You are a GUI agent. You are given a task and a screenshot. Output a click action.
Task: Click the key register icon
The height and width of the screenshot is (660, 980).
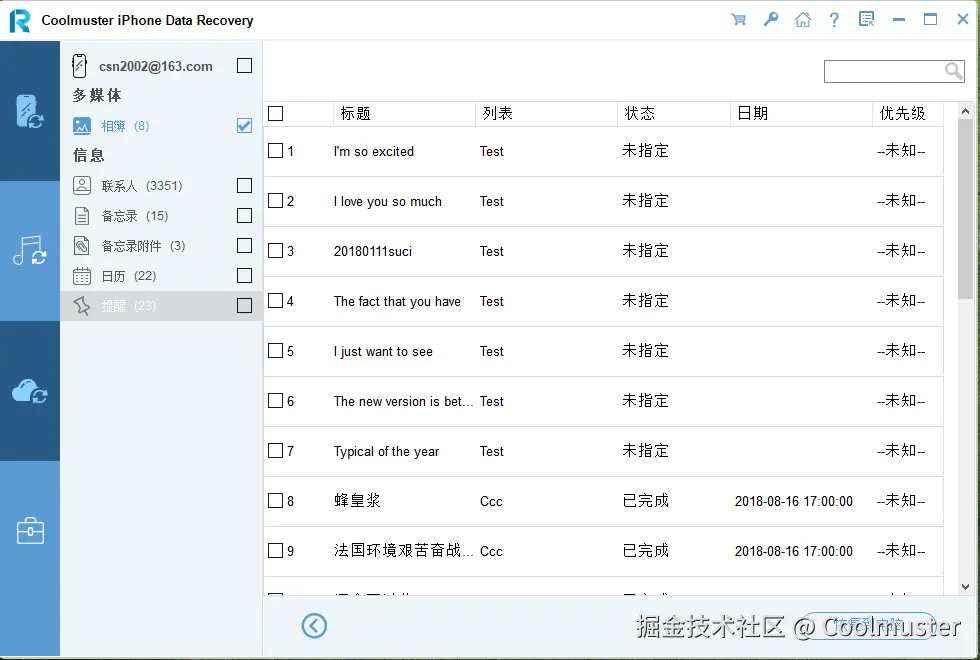click(x=771, y=19)
